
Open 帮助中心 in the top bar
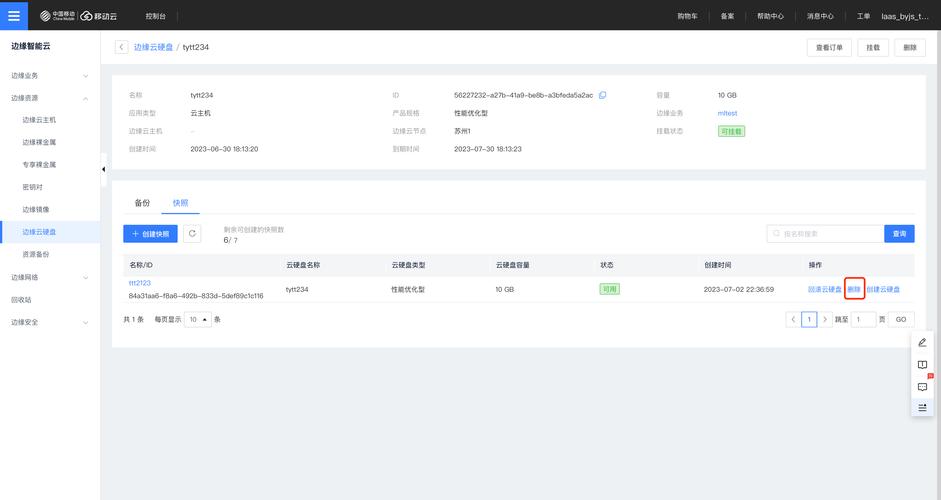(770, 16)
